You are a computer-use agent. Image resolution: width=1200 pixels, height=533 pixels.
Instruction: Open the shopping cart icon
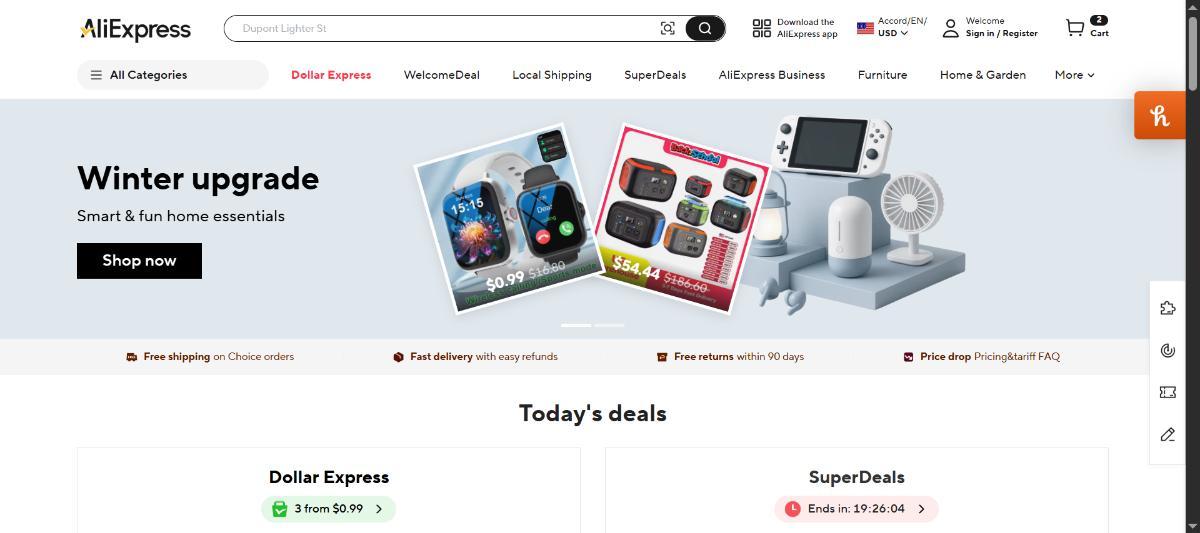(1075, 28)
